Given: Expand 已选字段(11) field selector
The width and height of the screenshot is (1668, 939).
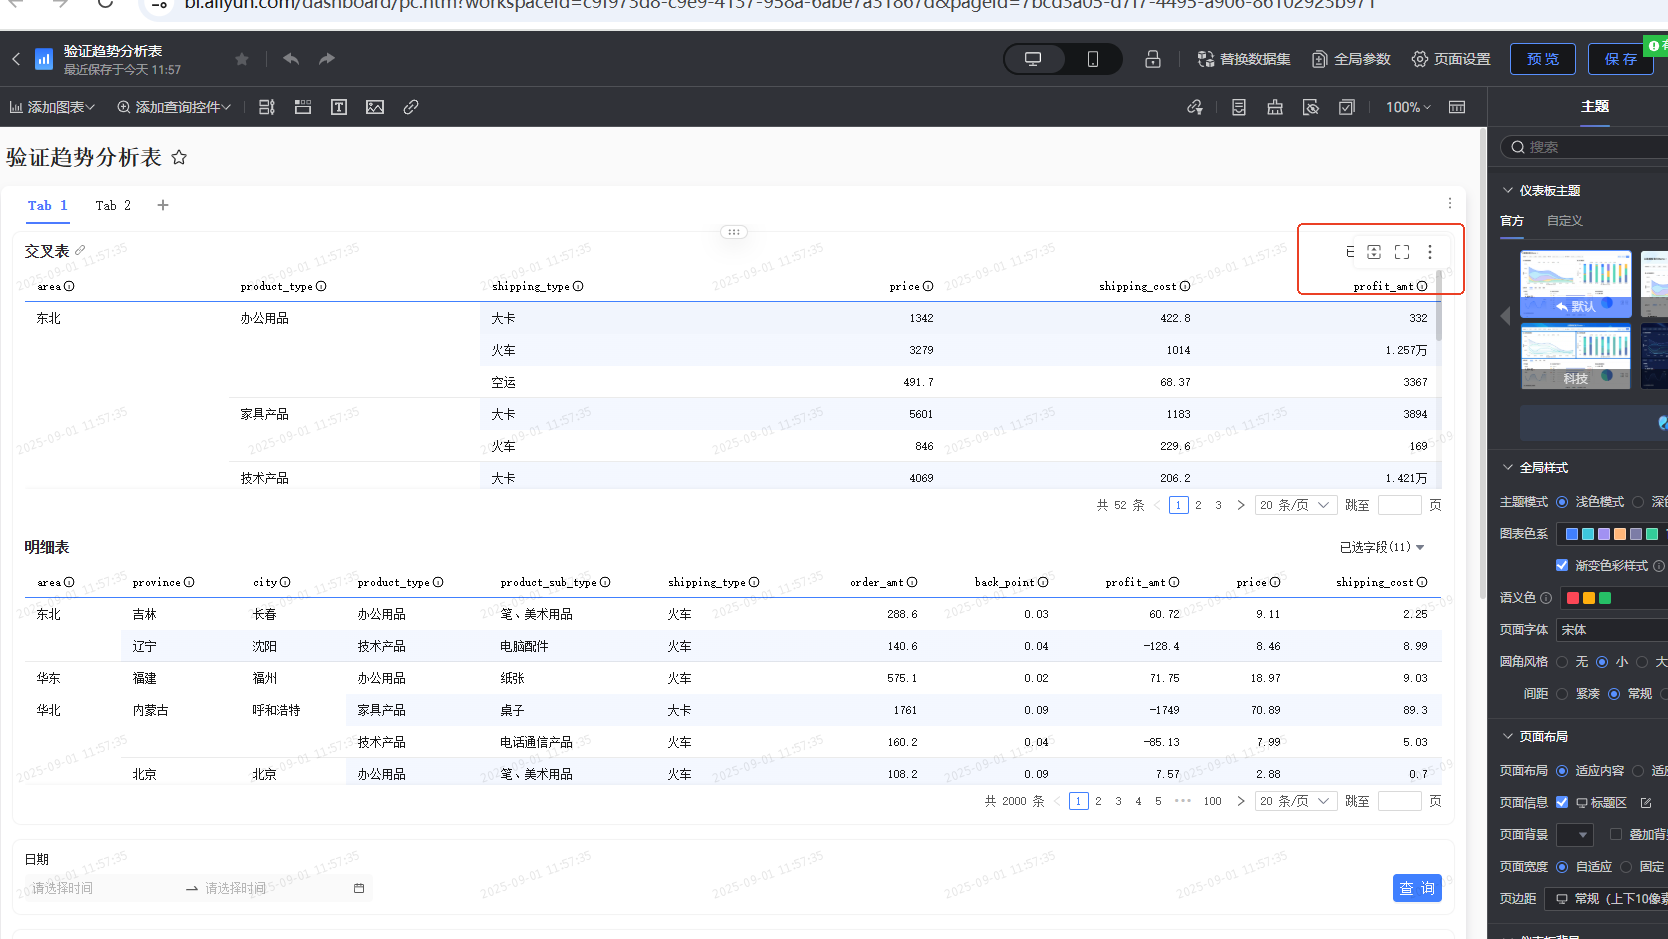Looking at the screenshot, I should coord(1382,547).
